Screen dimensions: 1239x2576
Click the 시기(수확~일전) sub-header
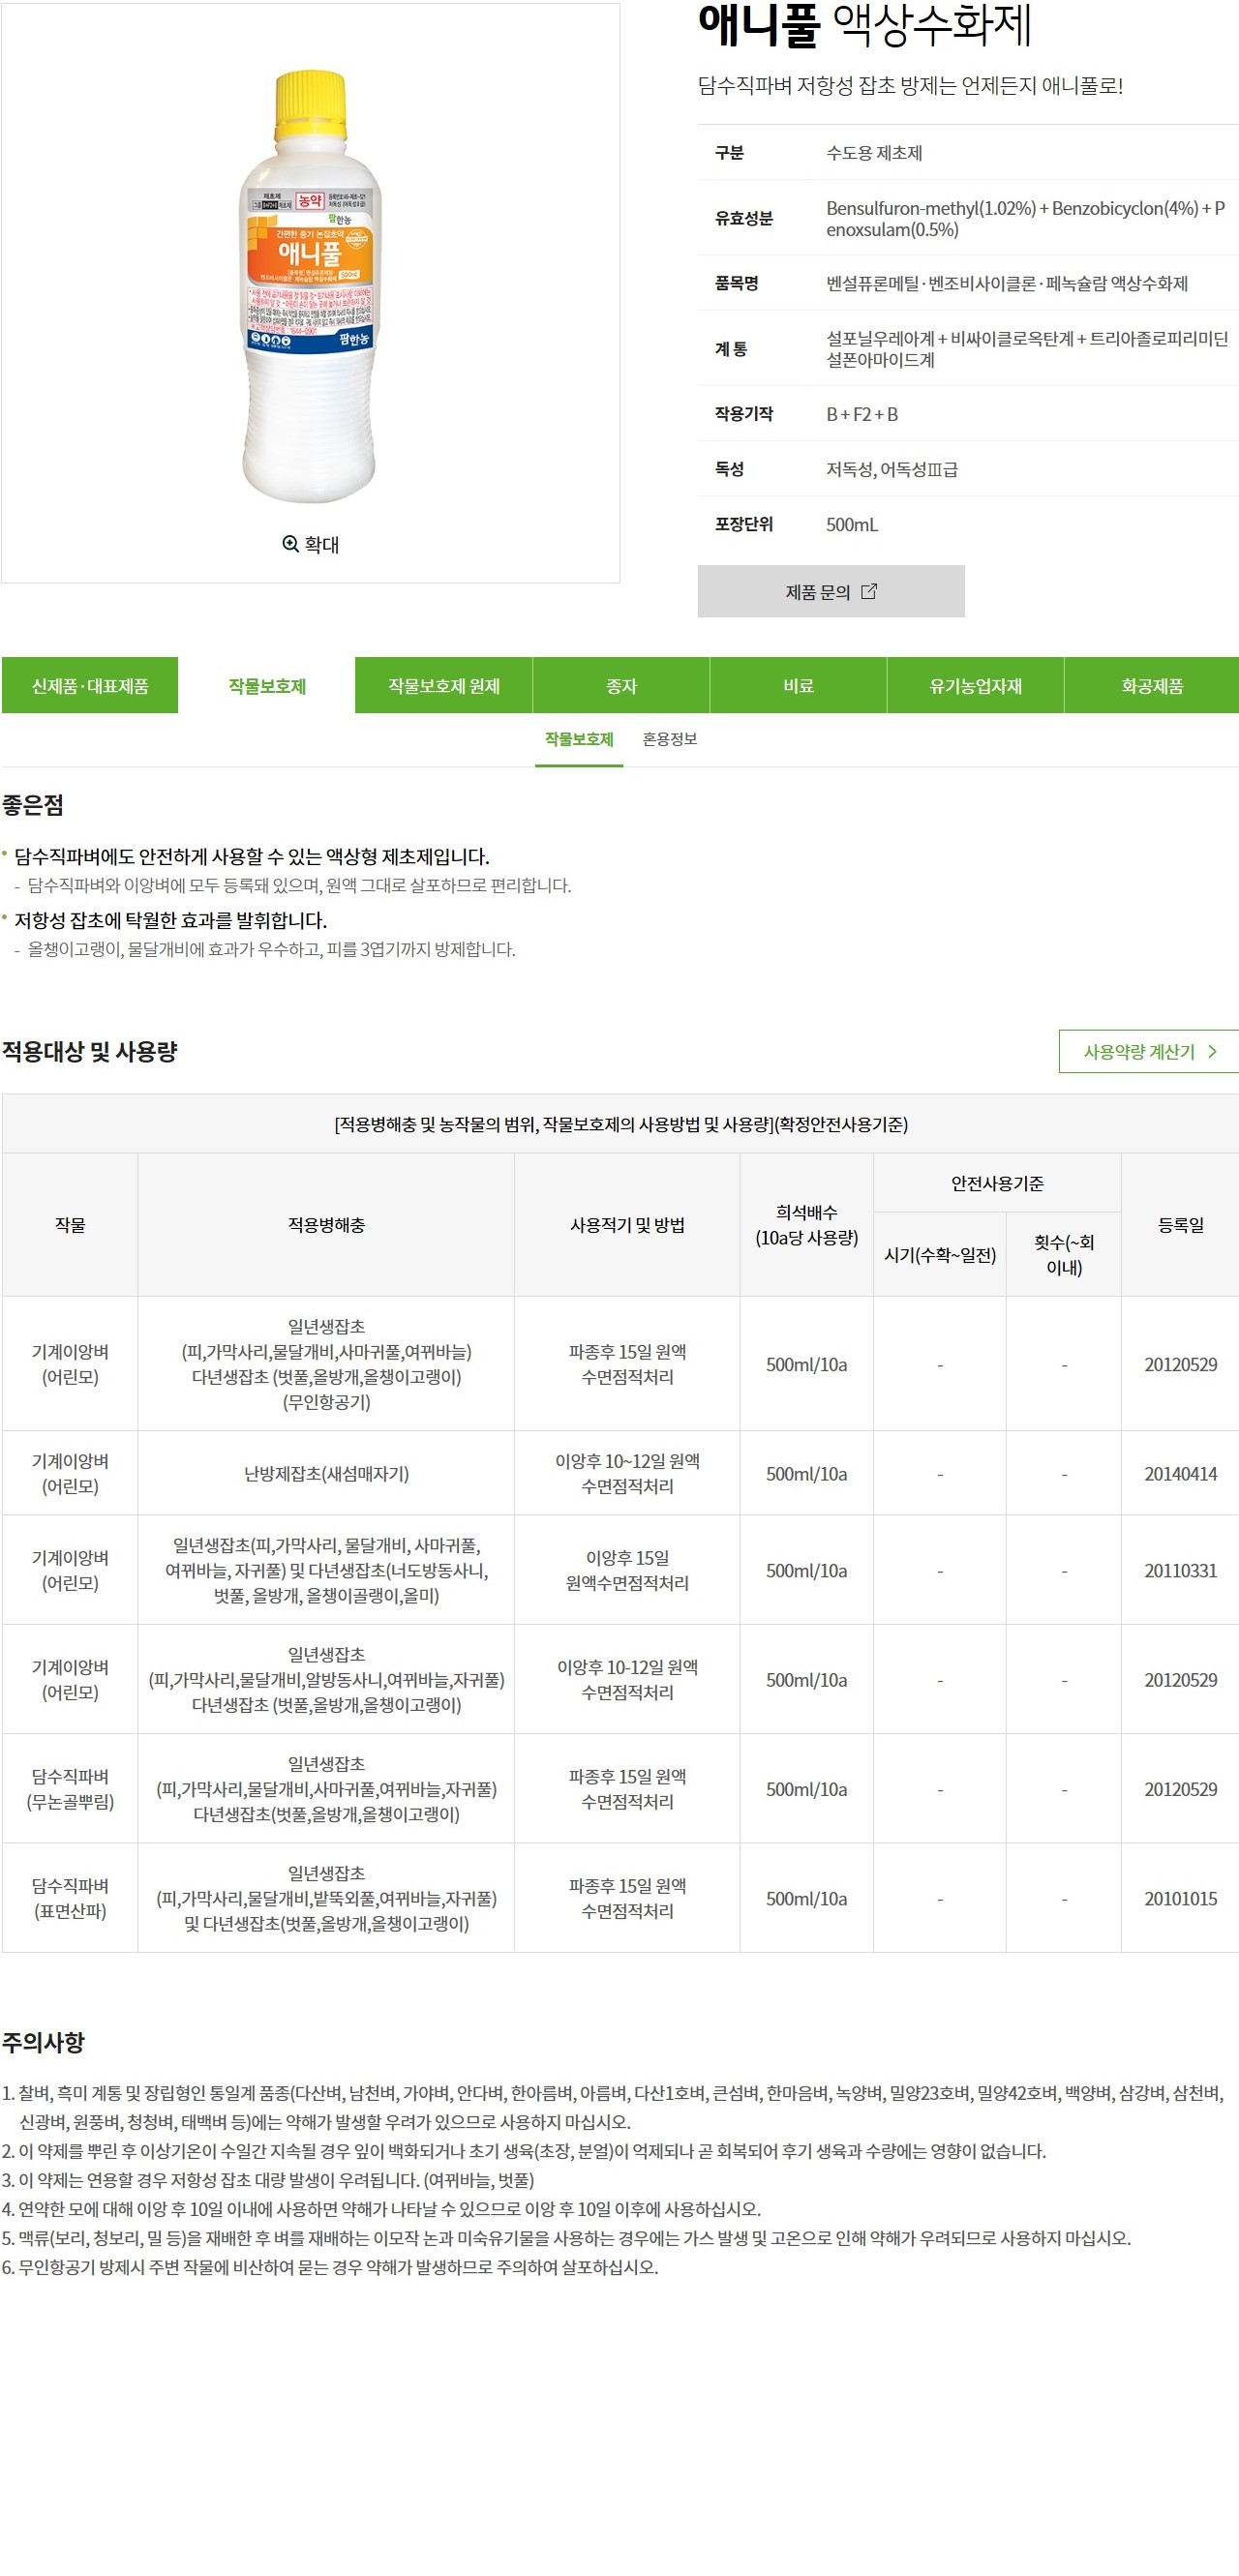pos(940,1255)
